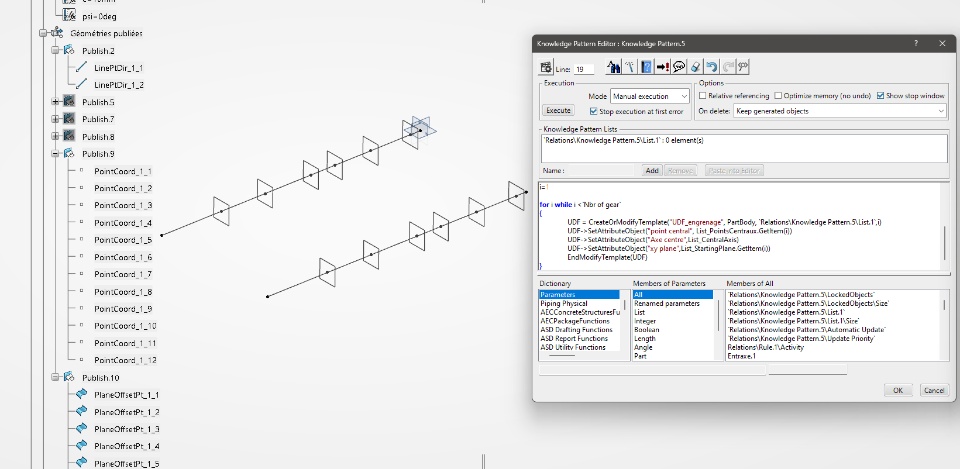Click the Members of All list scrollbar
Screen dimensions: 960x469
945,325
